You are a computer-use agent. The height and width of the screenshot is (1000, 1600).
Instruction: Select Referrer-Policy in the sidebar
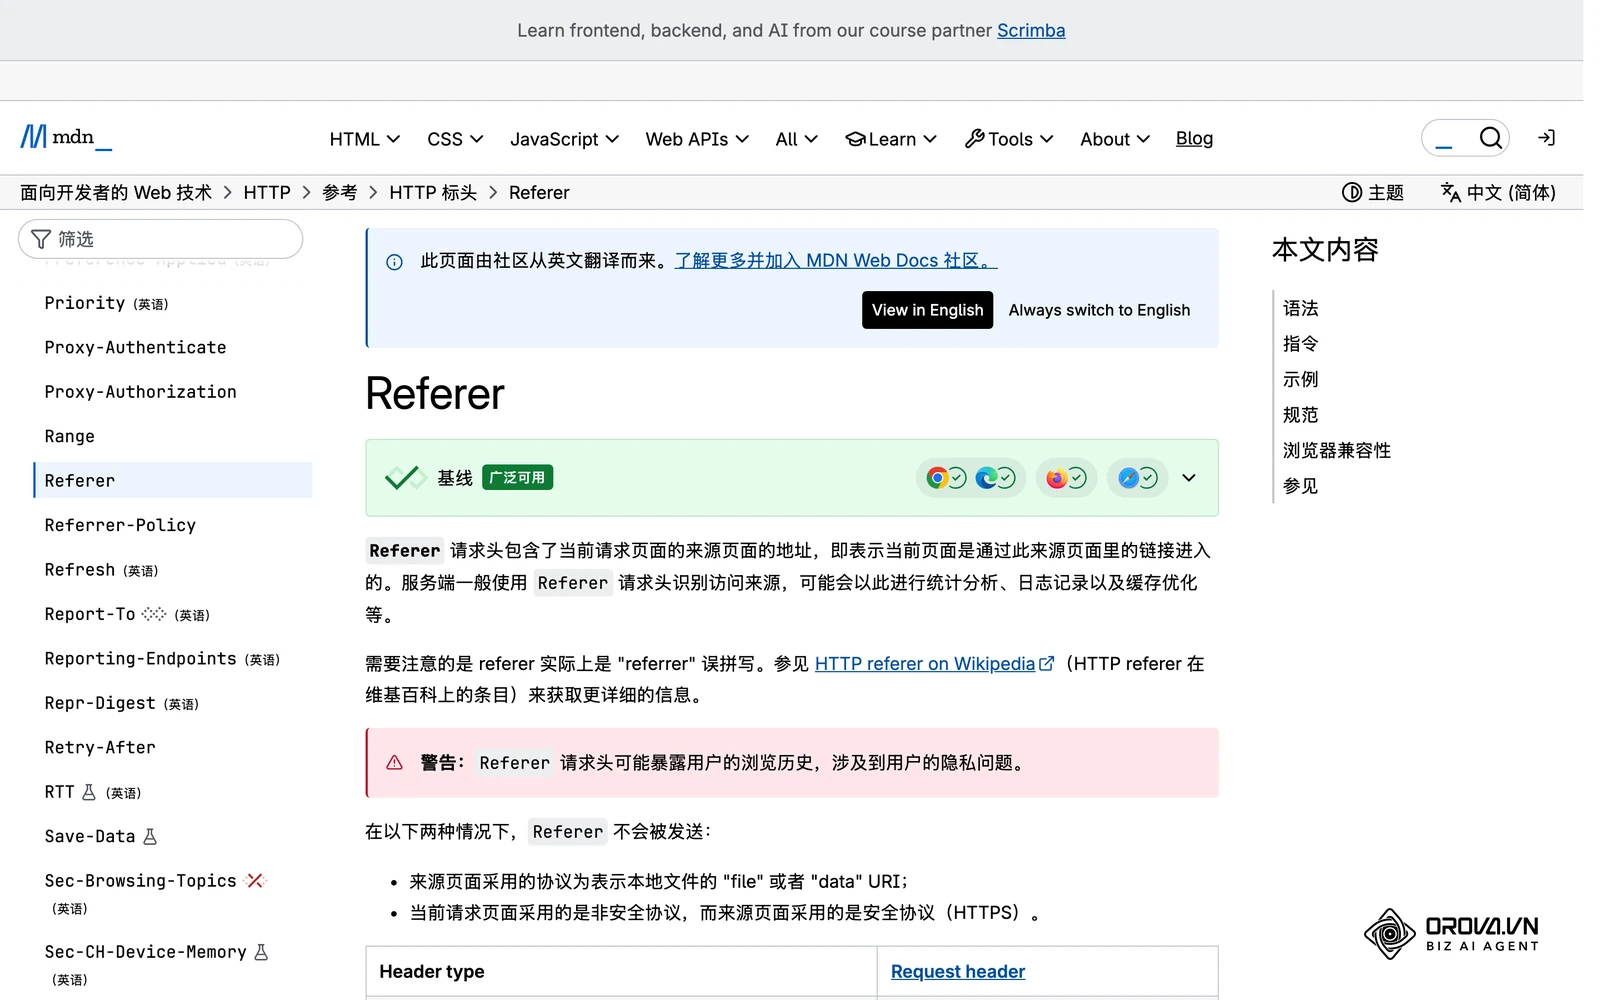120,525
